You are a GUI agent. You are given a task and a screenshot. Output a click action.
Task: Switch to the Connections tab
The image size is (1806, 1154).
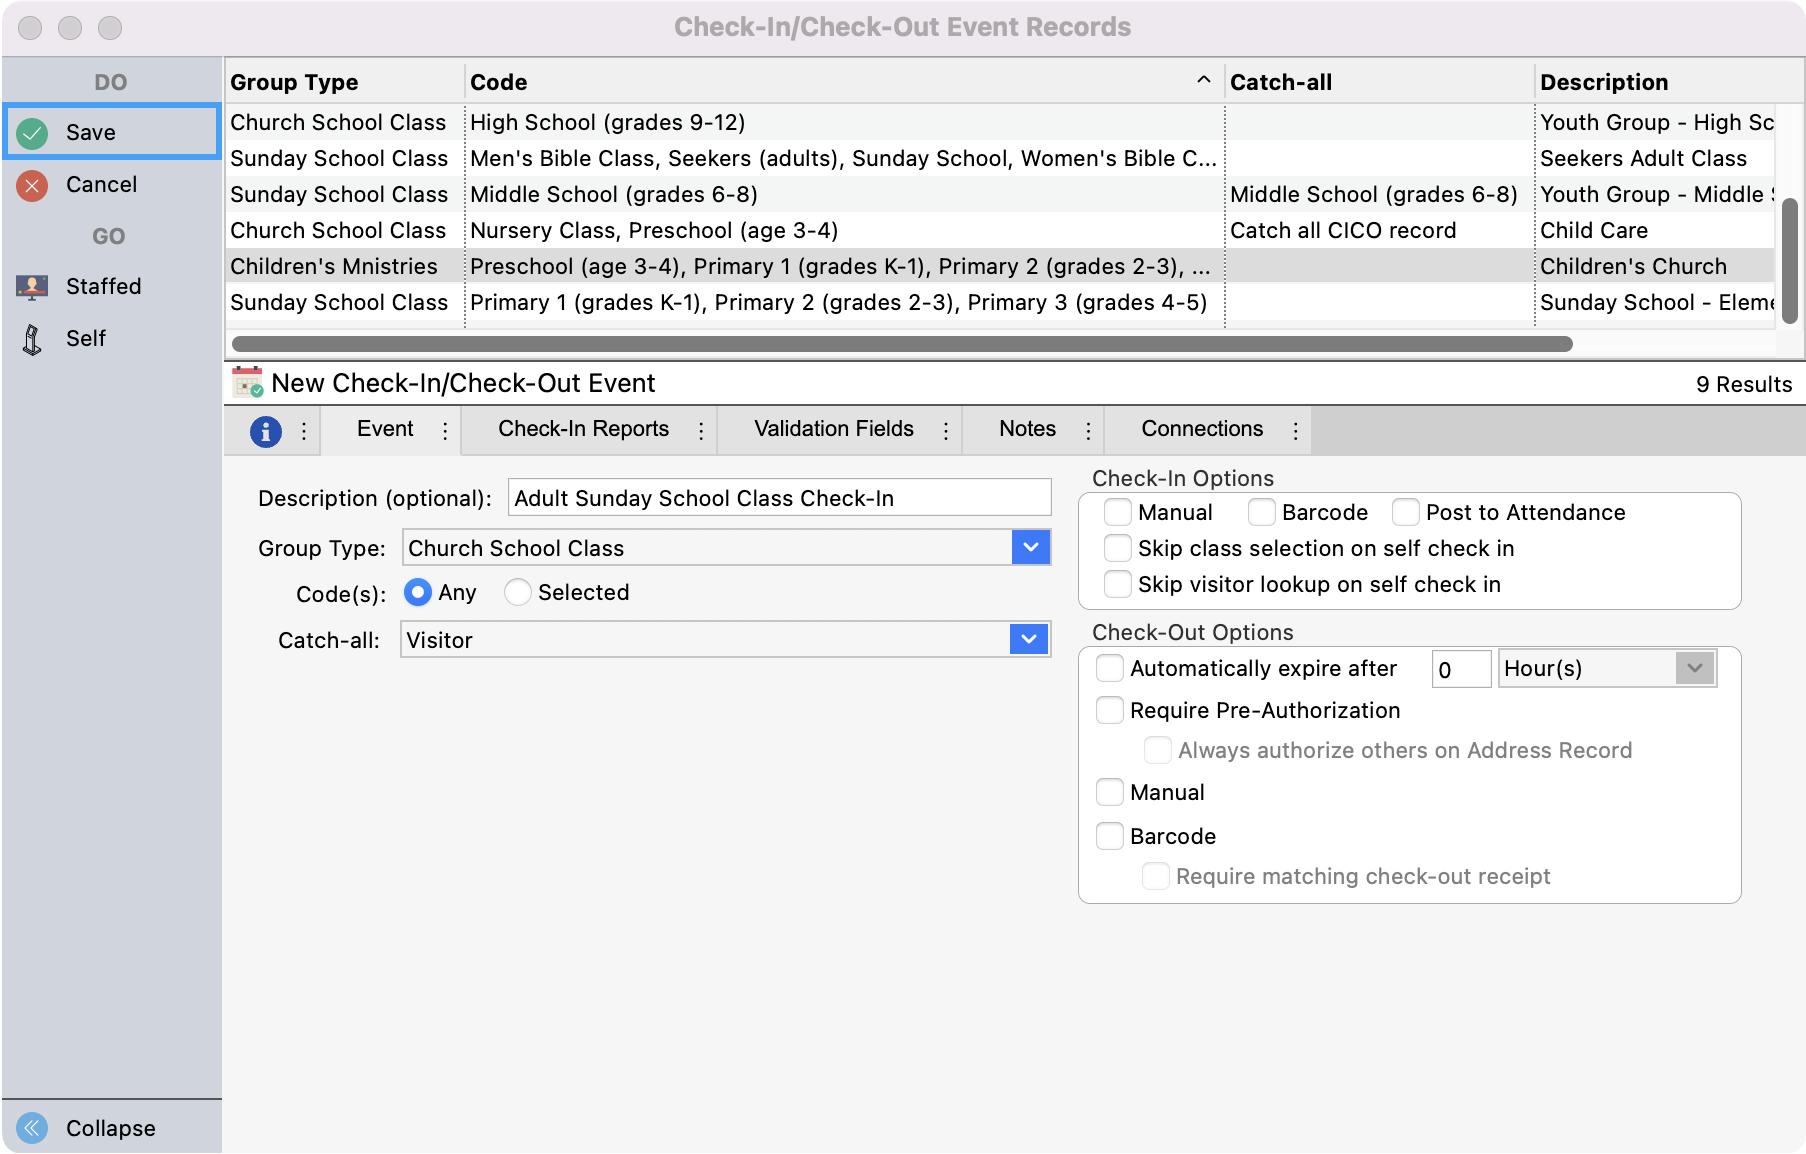1200,429
